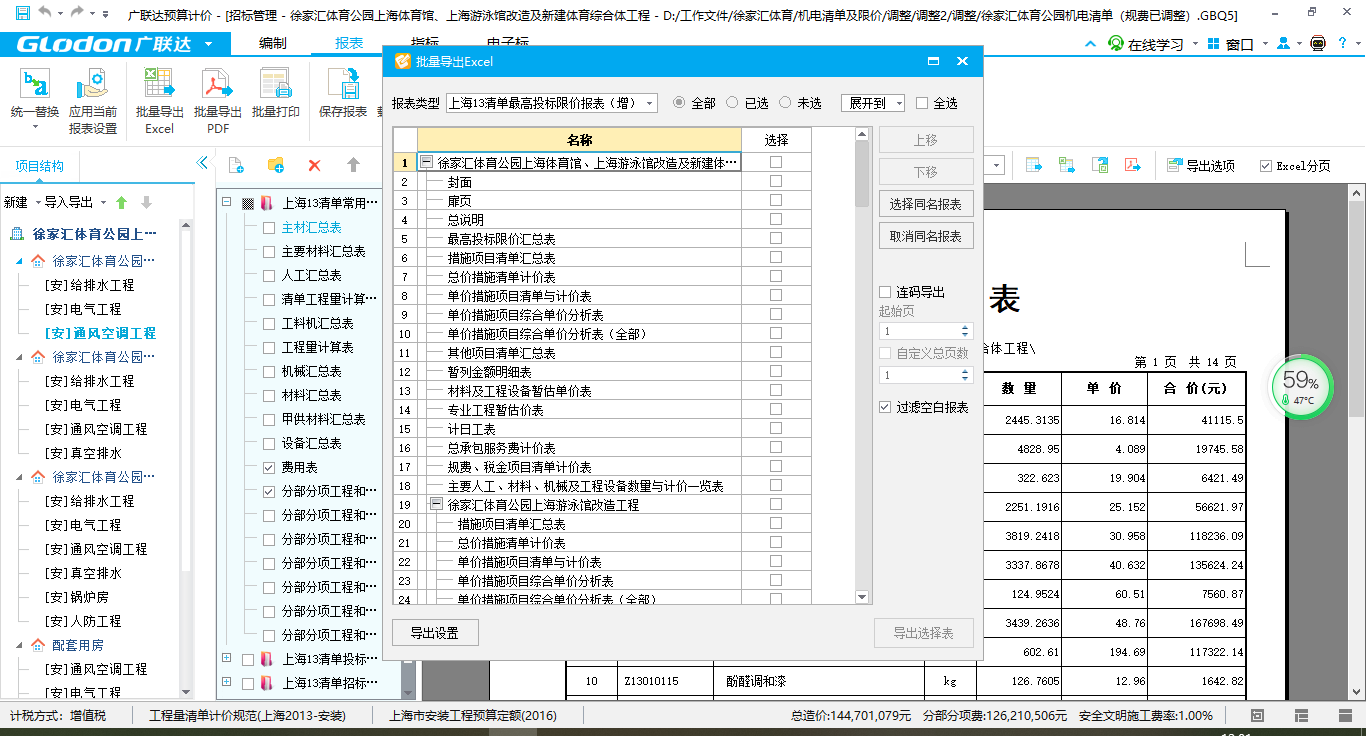Click the 起始页 number input field

pyautogui.click(x=919, y=331)
